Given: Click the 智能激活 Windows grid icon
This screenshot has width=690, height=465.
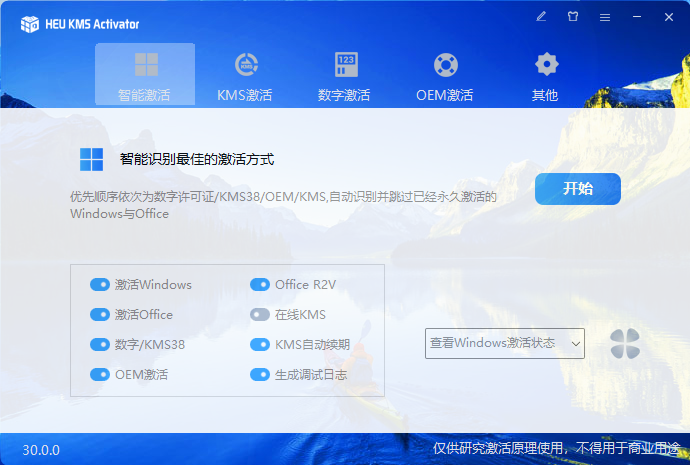Looking at the screenshot, I should click(146, 65).
